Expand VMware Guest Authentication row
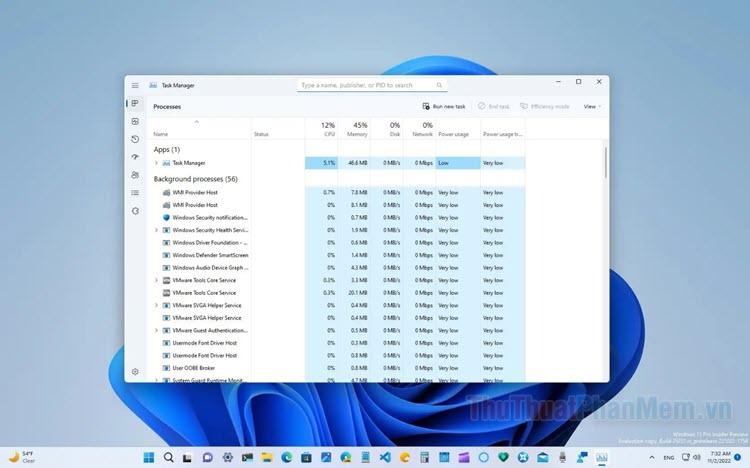The image size is (750, 468). pyautogui.click(x=156, y=330)
